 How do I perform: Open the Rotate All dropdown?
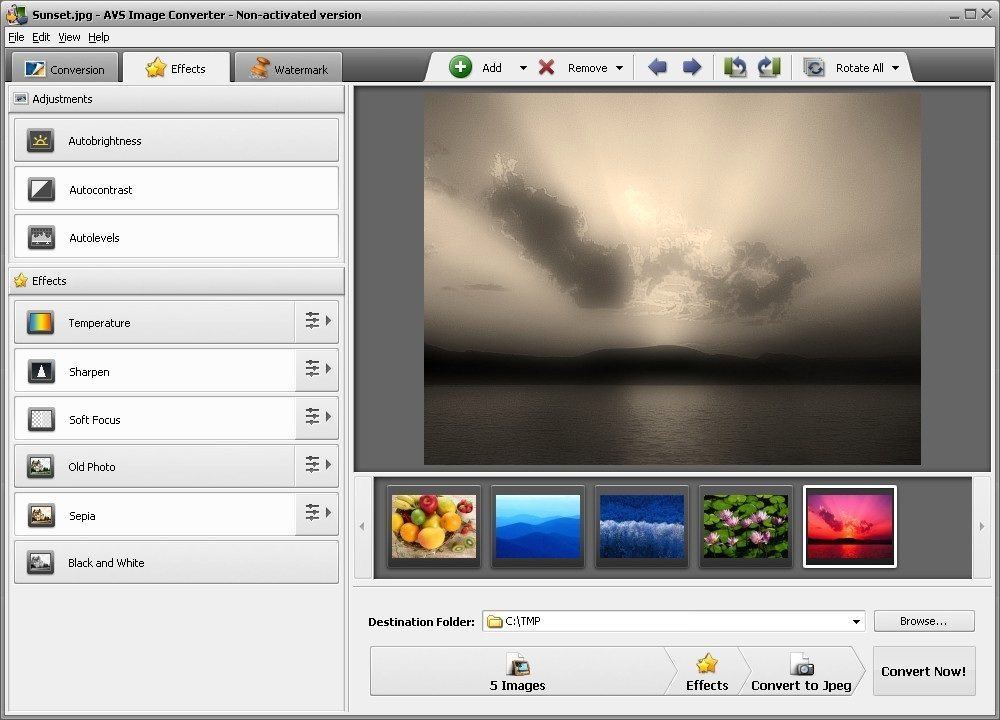897,67
